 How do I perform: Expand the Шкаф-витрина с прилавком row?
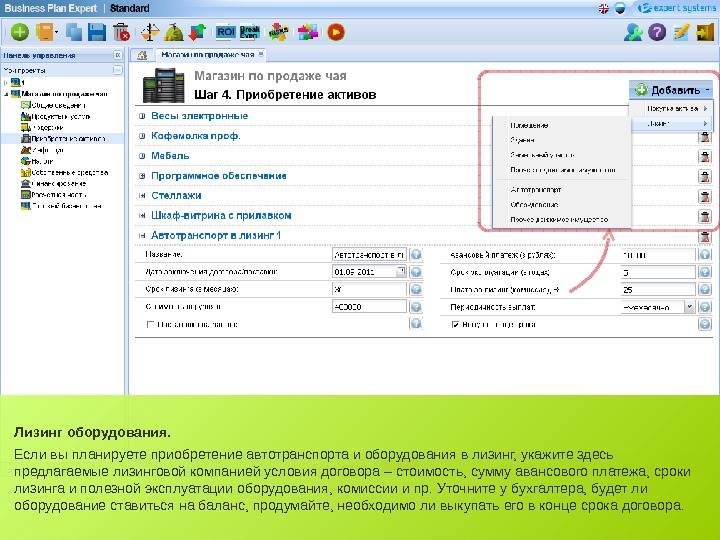(142, 216)
